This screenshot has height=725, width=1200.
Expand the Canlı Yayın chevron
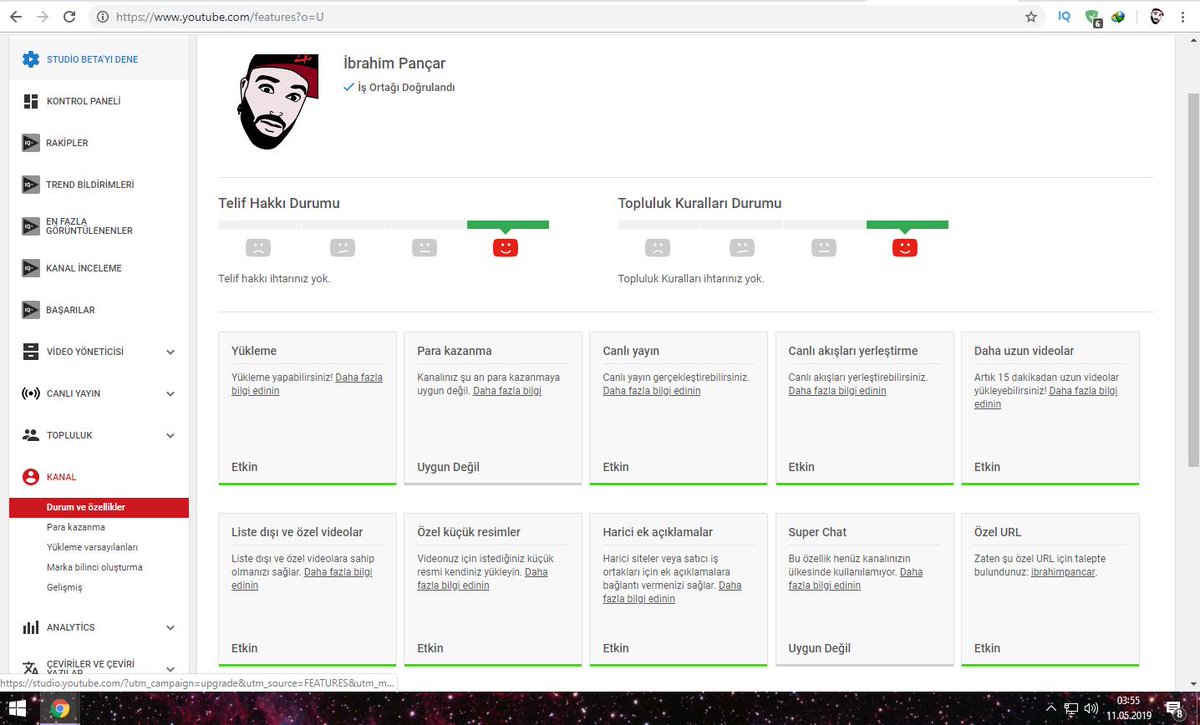(x=170, y=393)
